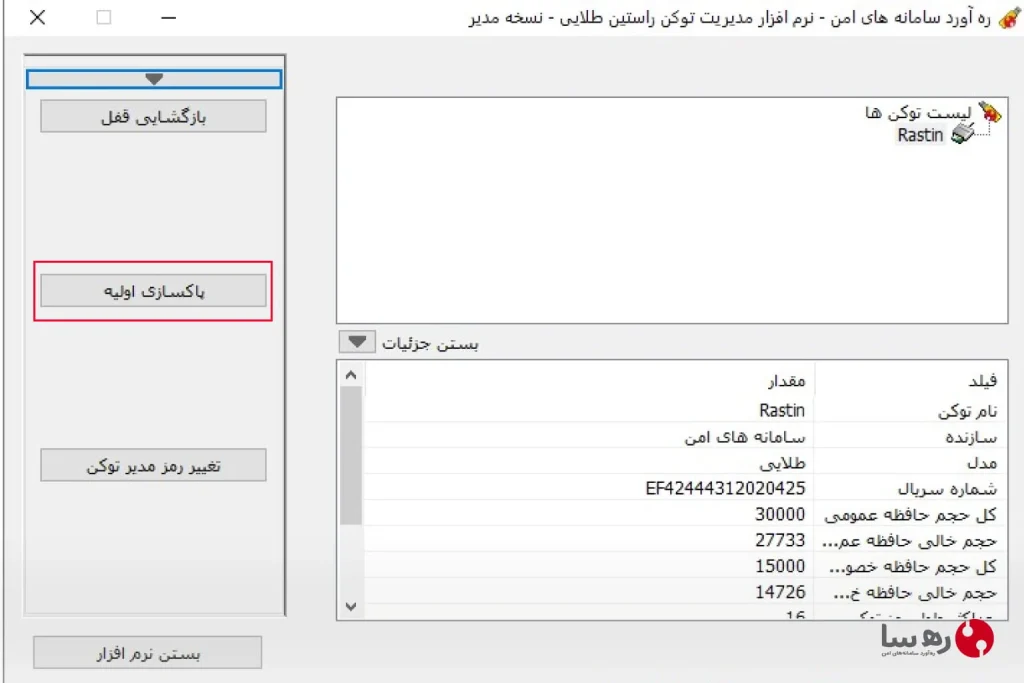This screenshot has height=683, width=1024.
Task: Open the blue dropdown at panel top
Action: coord(154,79)
